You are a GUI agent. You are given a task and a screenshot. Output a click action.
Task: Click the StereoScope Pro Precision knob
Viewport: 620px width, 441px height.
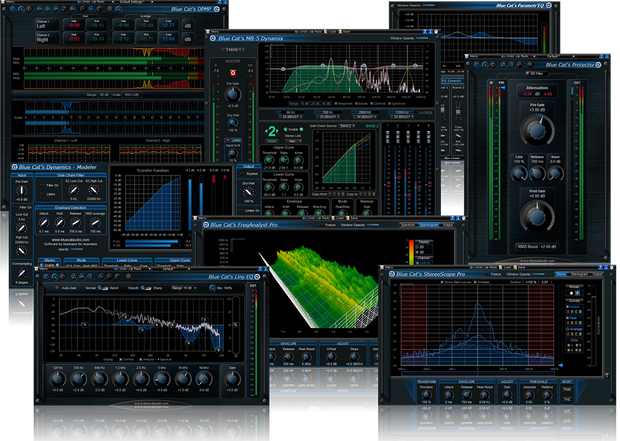coord(426,395)
